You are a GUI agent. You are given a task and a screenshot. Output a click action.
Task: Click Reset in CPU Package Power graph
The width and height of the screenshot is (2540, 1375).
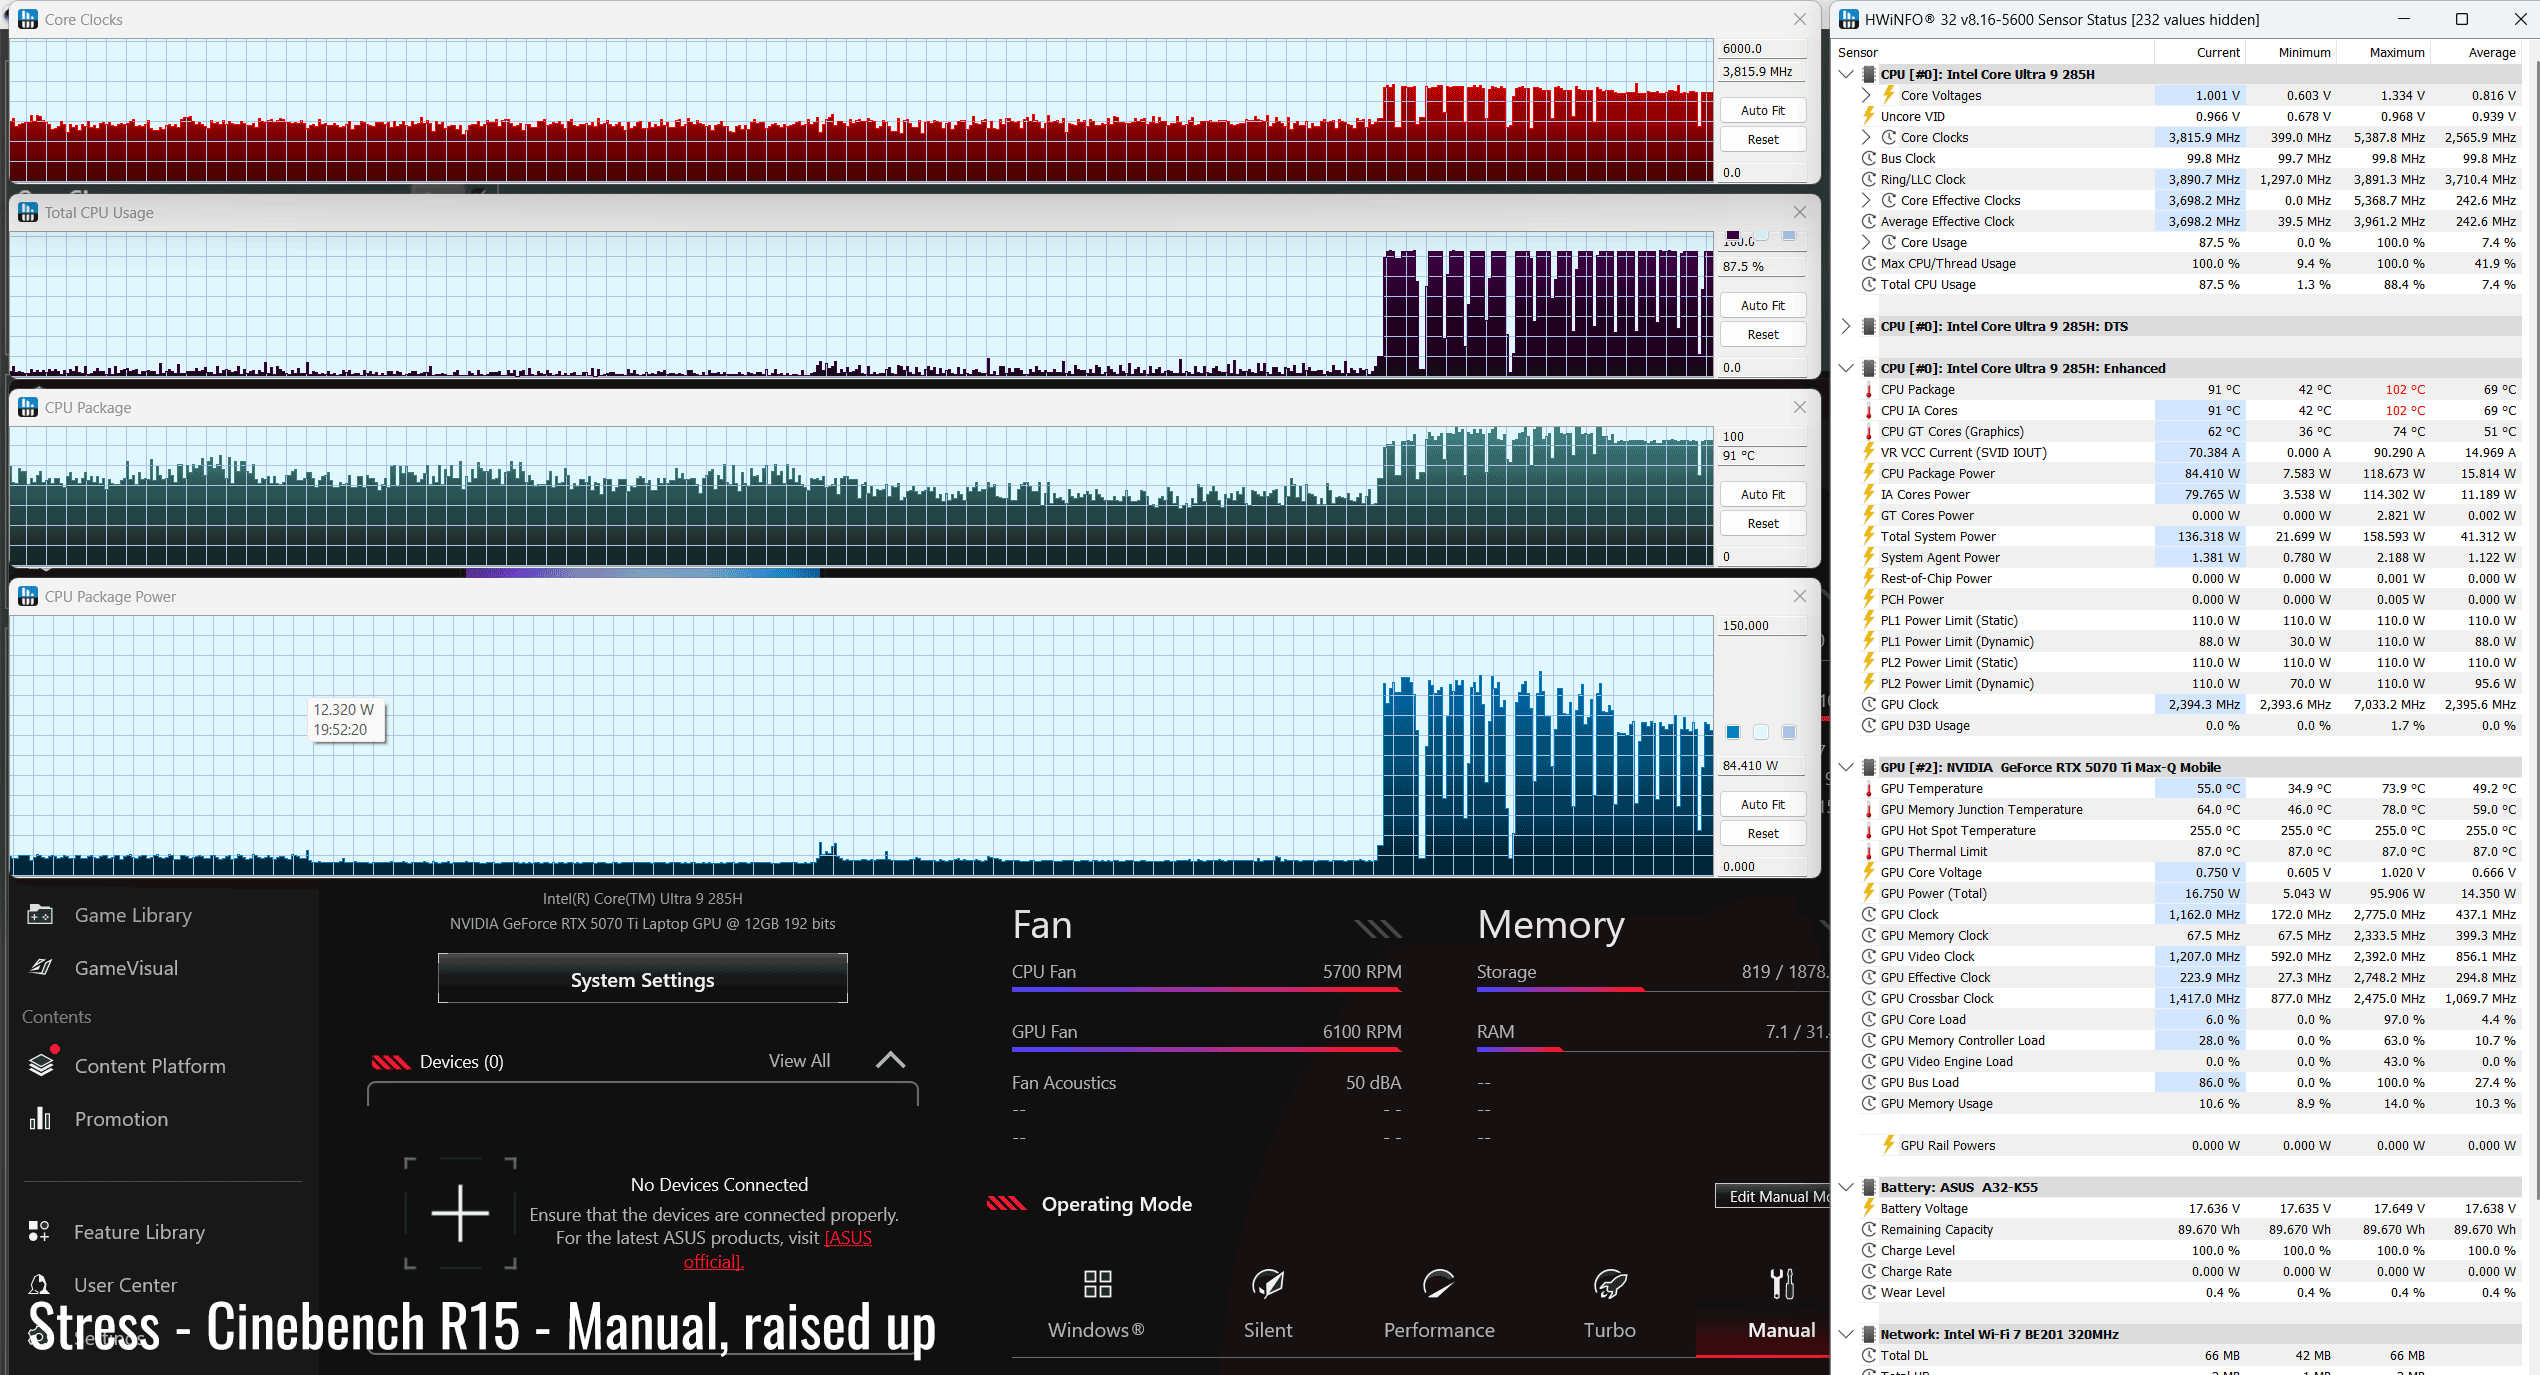[x=1762, y=834]
